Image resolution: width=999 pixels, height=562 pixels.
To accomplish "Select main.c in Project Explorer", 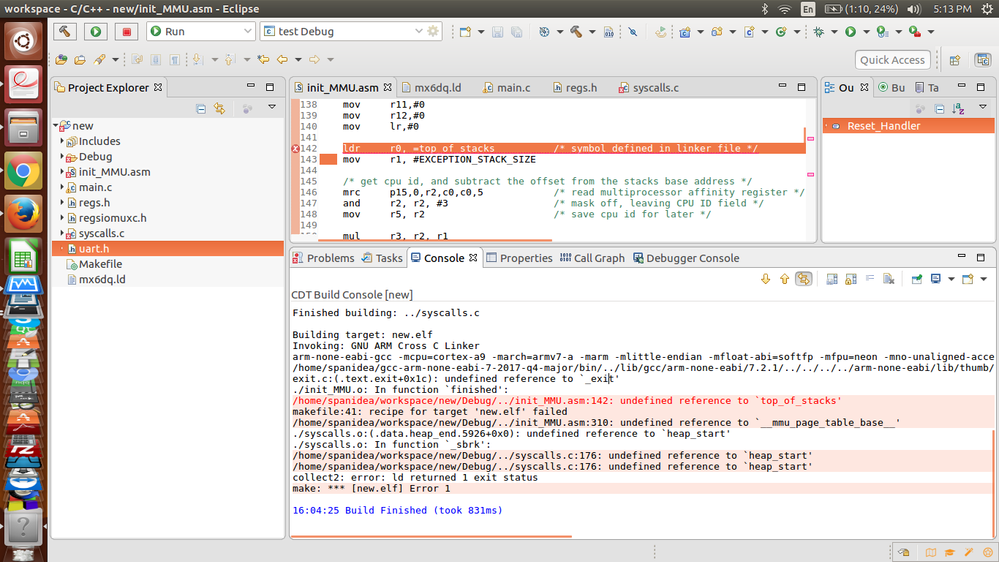I will pos(95,187).
